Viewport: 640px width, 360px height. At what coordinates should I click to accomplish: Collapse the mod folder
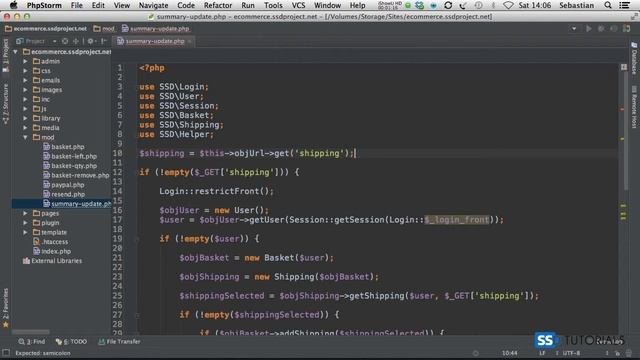25,137
